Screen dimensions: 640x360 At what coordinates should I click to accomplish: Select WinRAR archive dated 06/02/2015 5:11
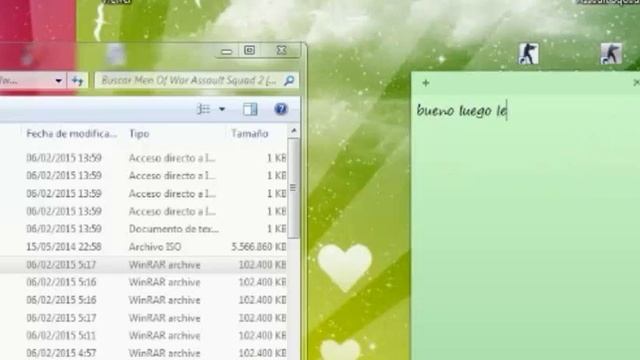tap(143, 336)
